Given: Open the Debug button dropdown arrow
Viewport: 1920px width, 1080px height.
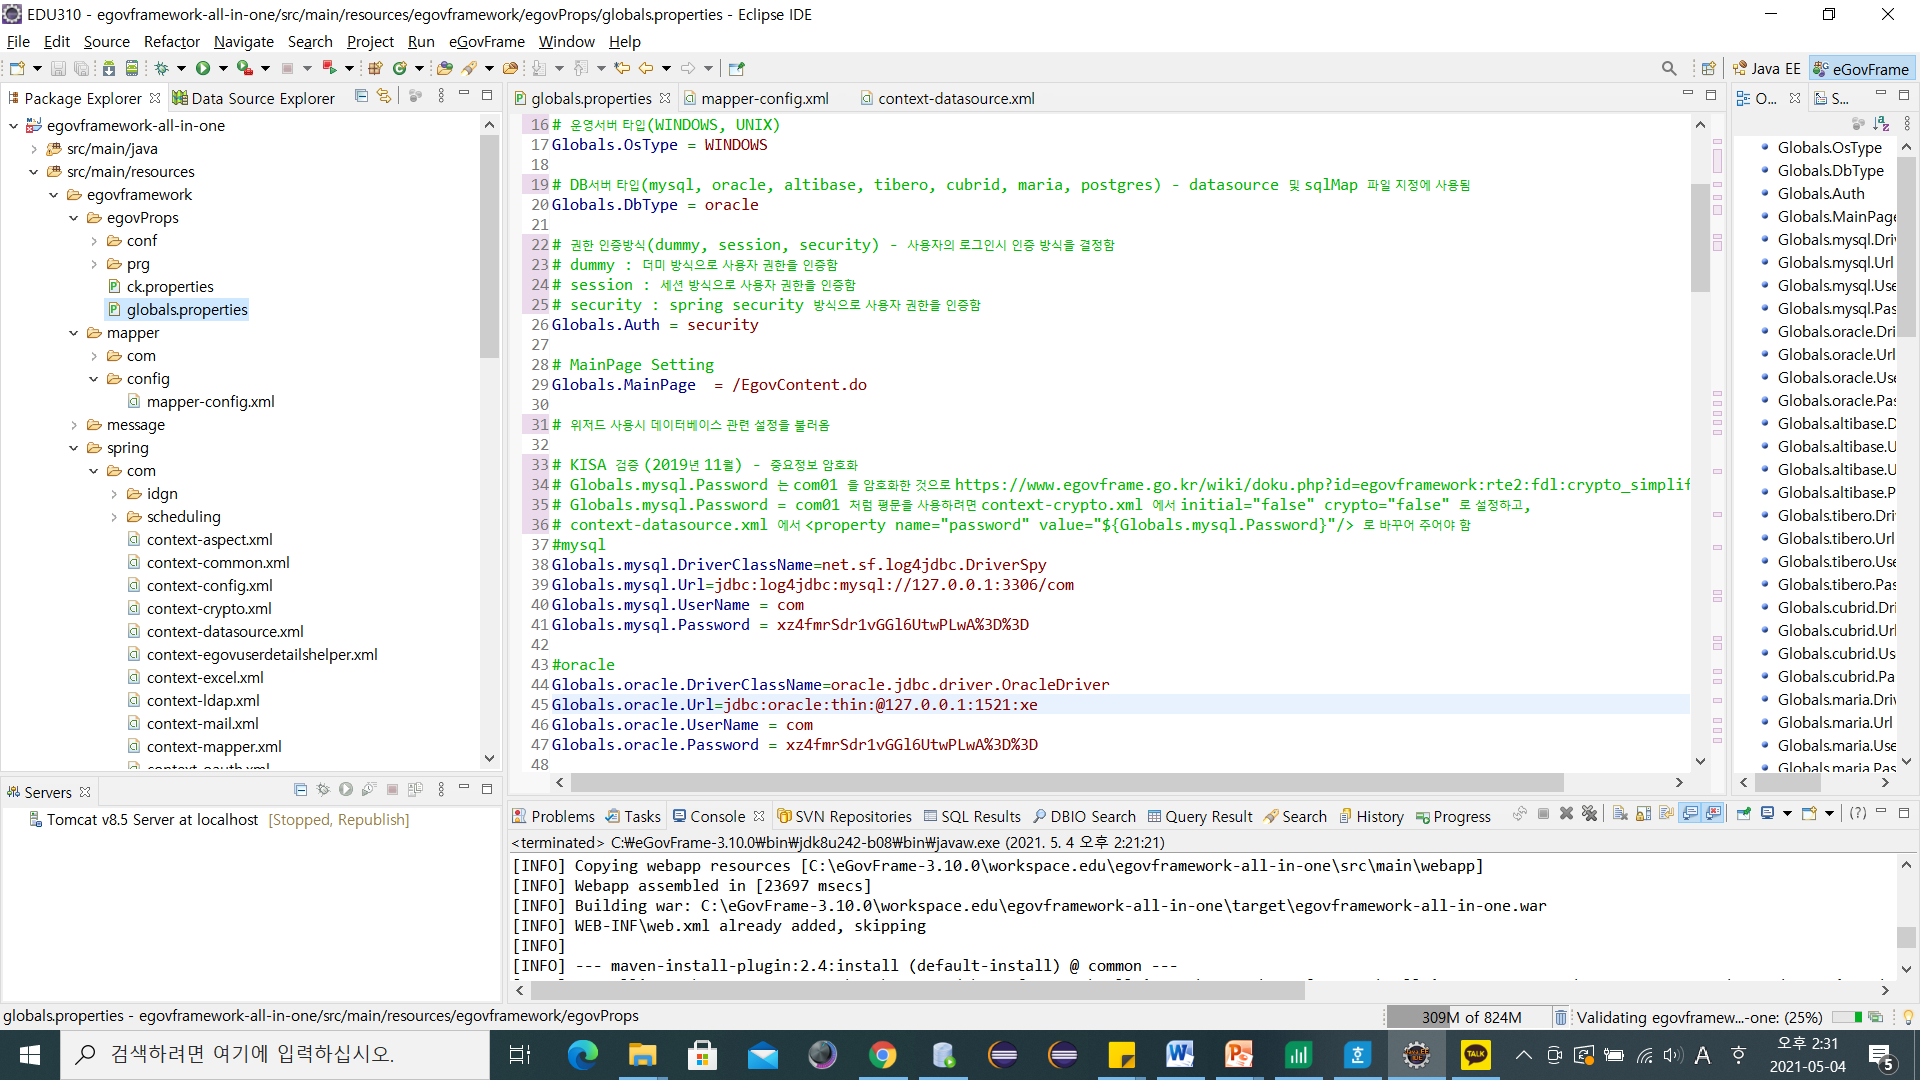Looking at the screenshot, I should click(x=181, y=69).
